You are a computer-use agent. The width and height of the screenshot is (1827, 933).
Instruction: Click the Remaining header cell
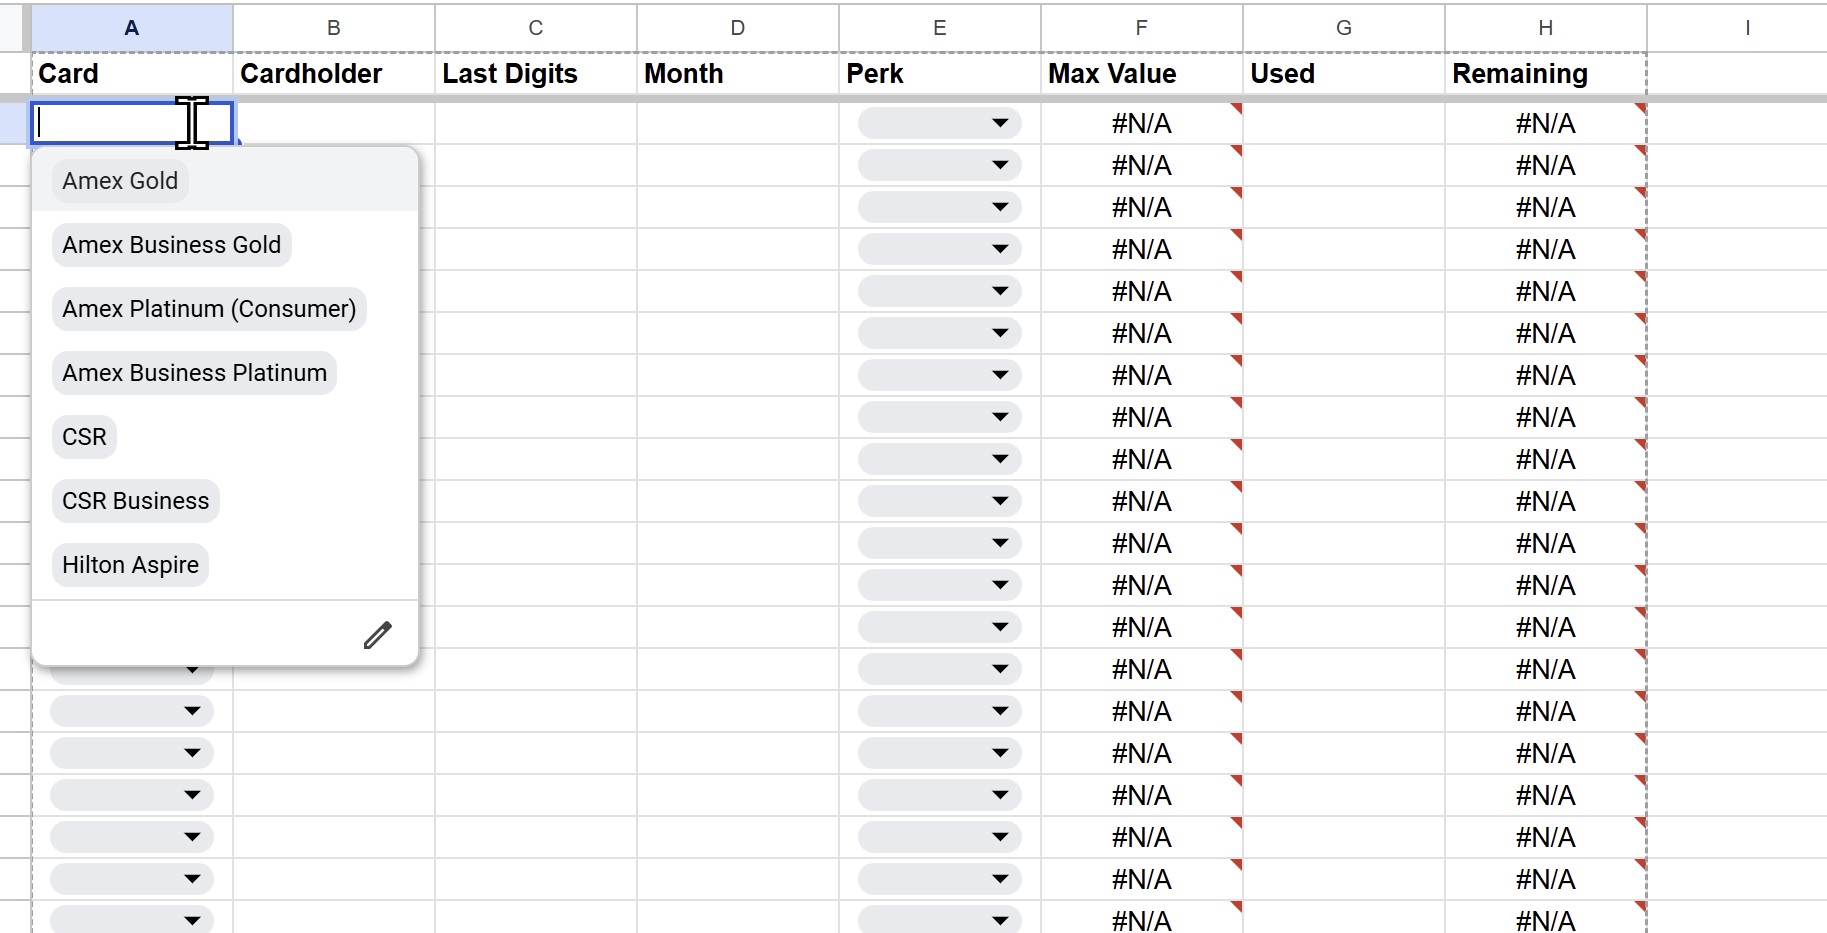click(1546, 74)
